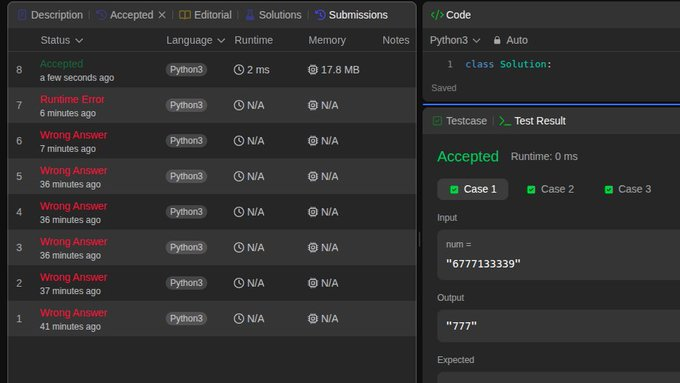Screen dimensions: 680x383
Task: Open the Testcase tab
Action: point(460,121)
